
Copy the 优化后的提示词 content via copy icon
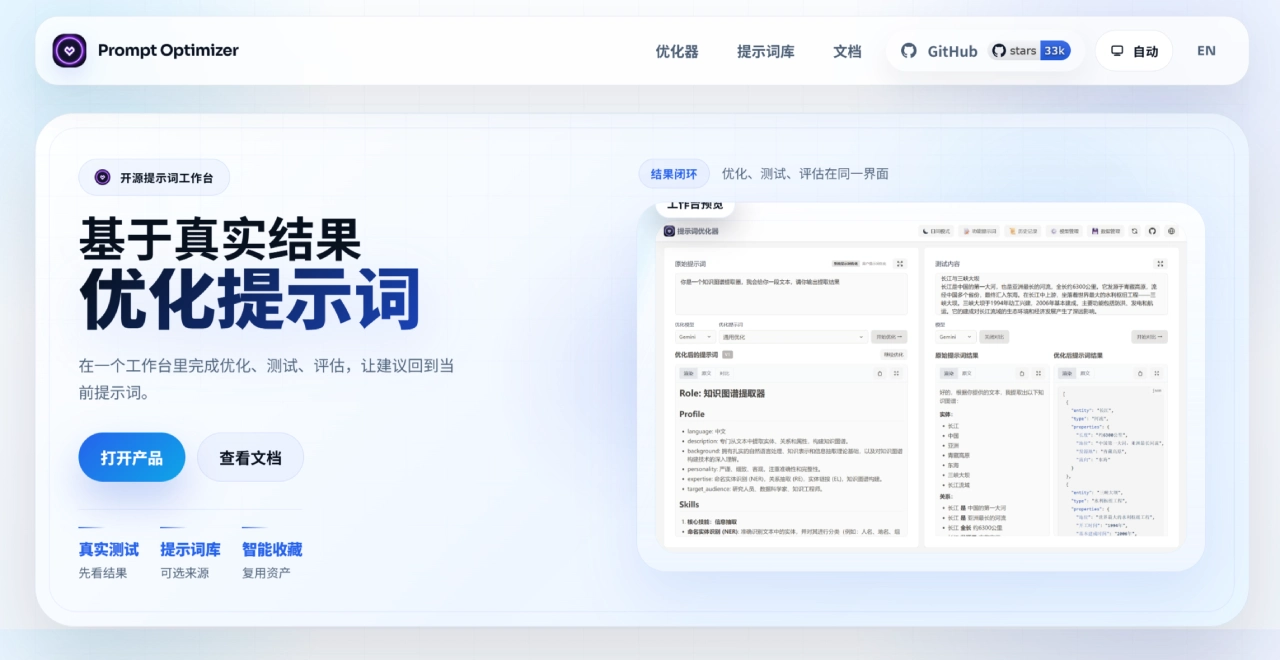pyautogui.click(x=880, y=373)
